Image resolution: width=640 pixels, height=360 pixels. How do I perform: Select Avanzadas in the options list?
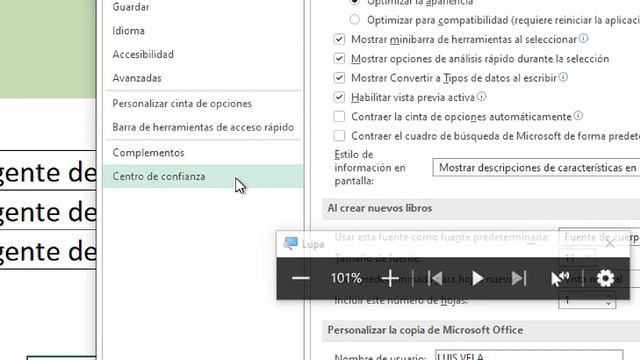(137, 78)
